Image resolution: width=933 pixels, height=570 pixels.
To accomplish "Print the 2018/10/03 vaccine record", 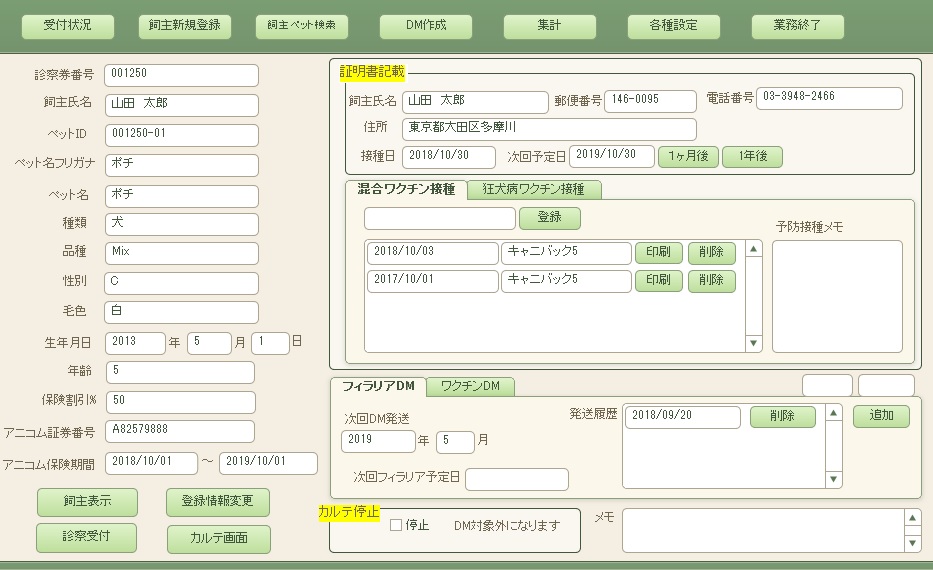I will coord(659,253).
